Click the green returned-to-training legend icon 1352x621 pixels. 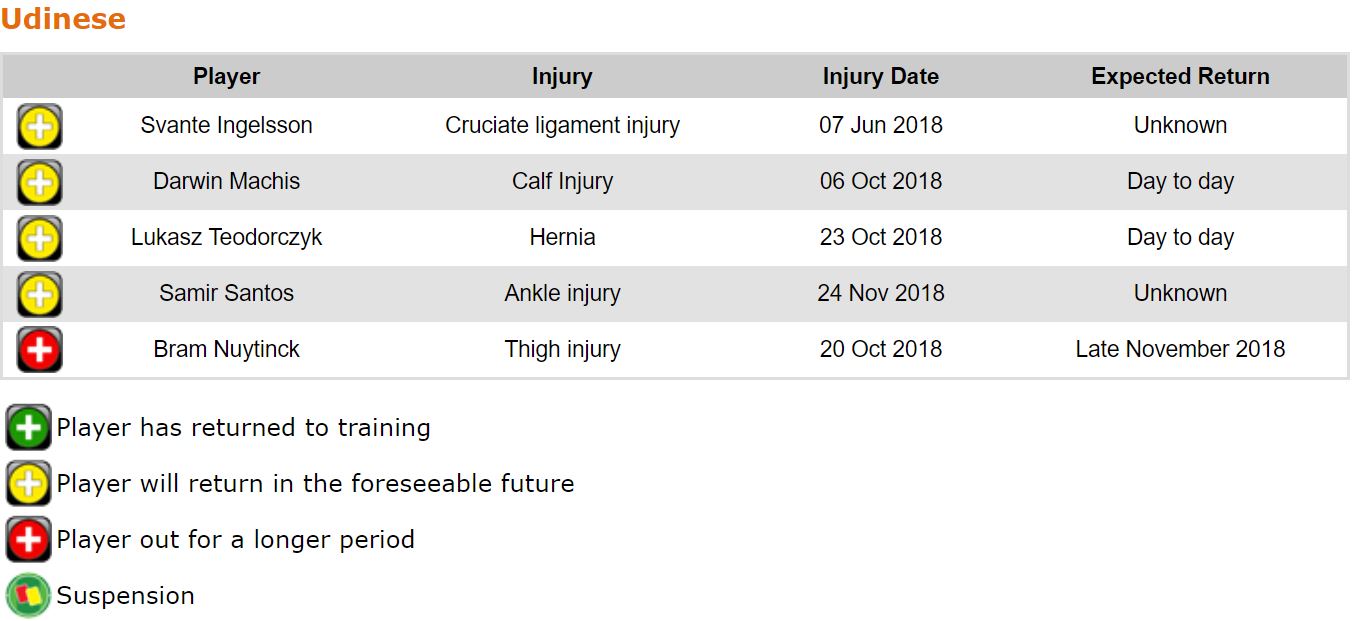click(28, 428)
